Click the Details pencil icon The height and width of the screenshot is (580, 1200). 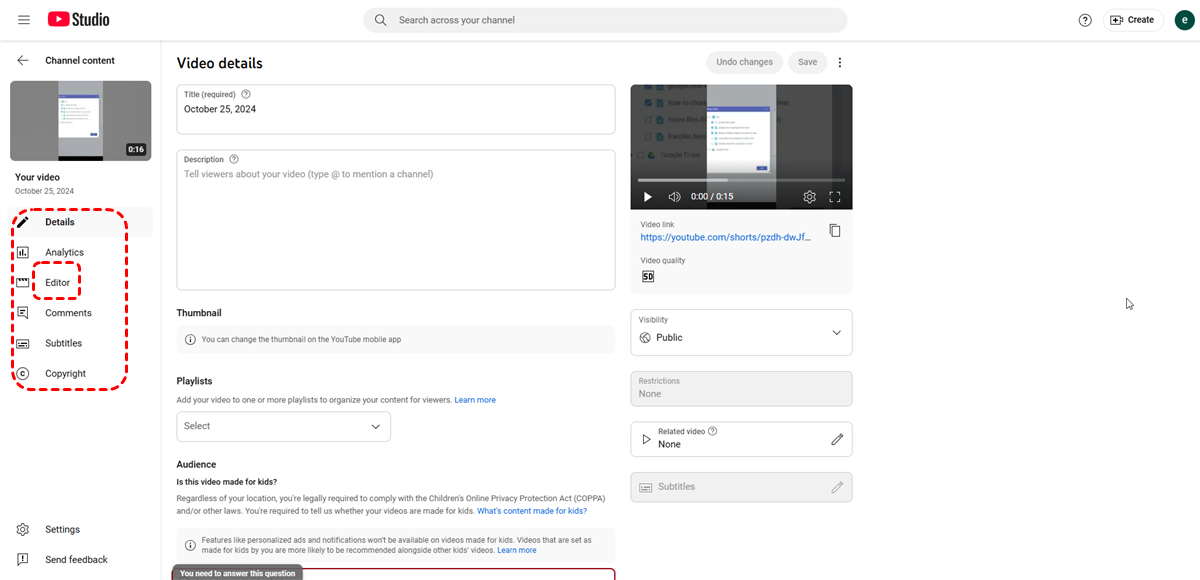[x=23, y=222]
